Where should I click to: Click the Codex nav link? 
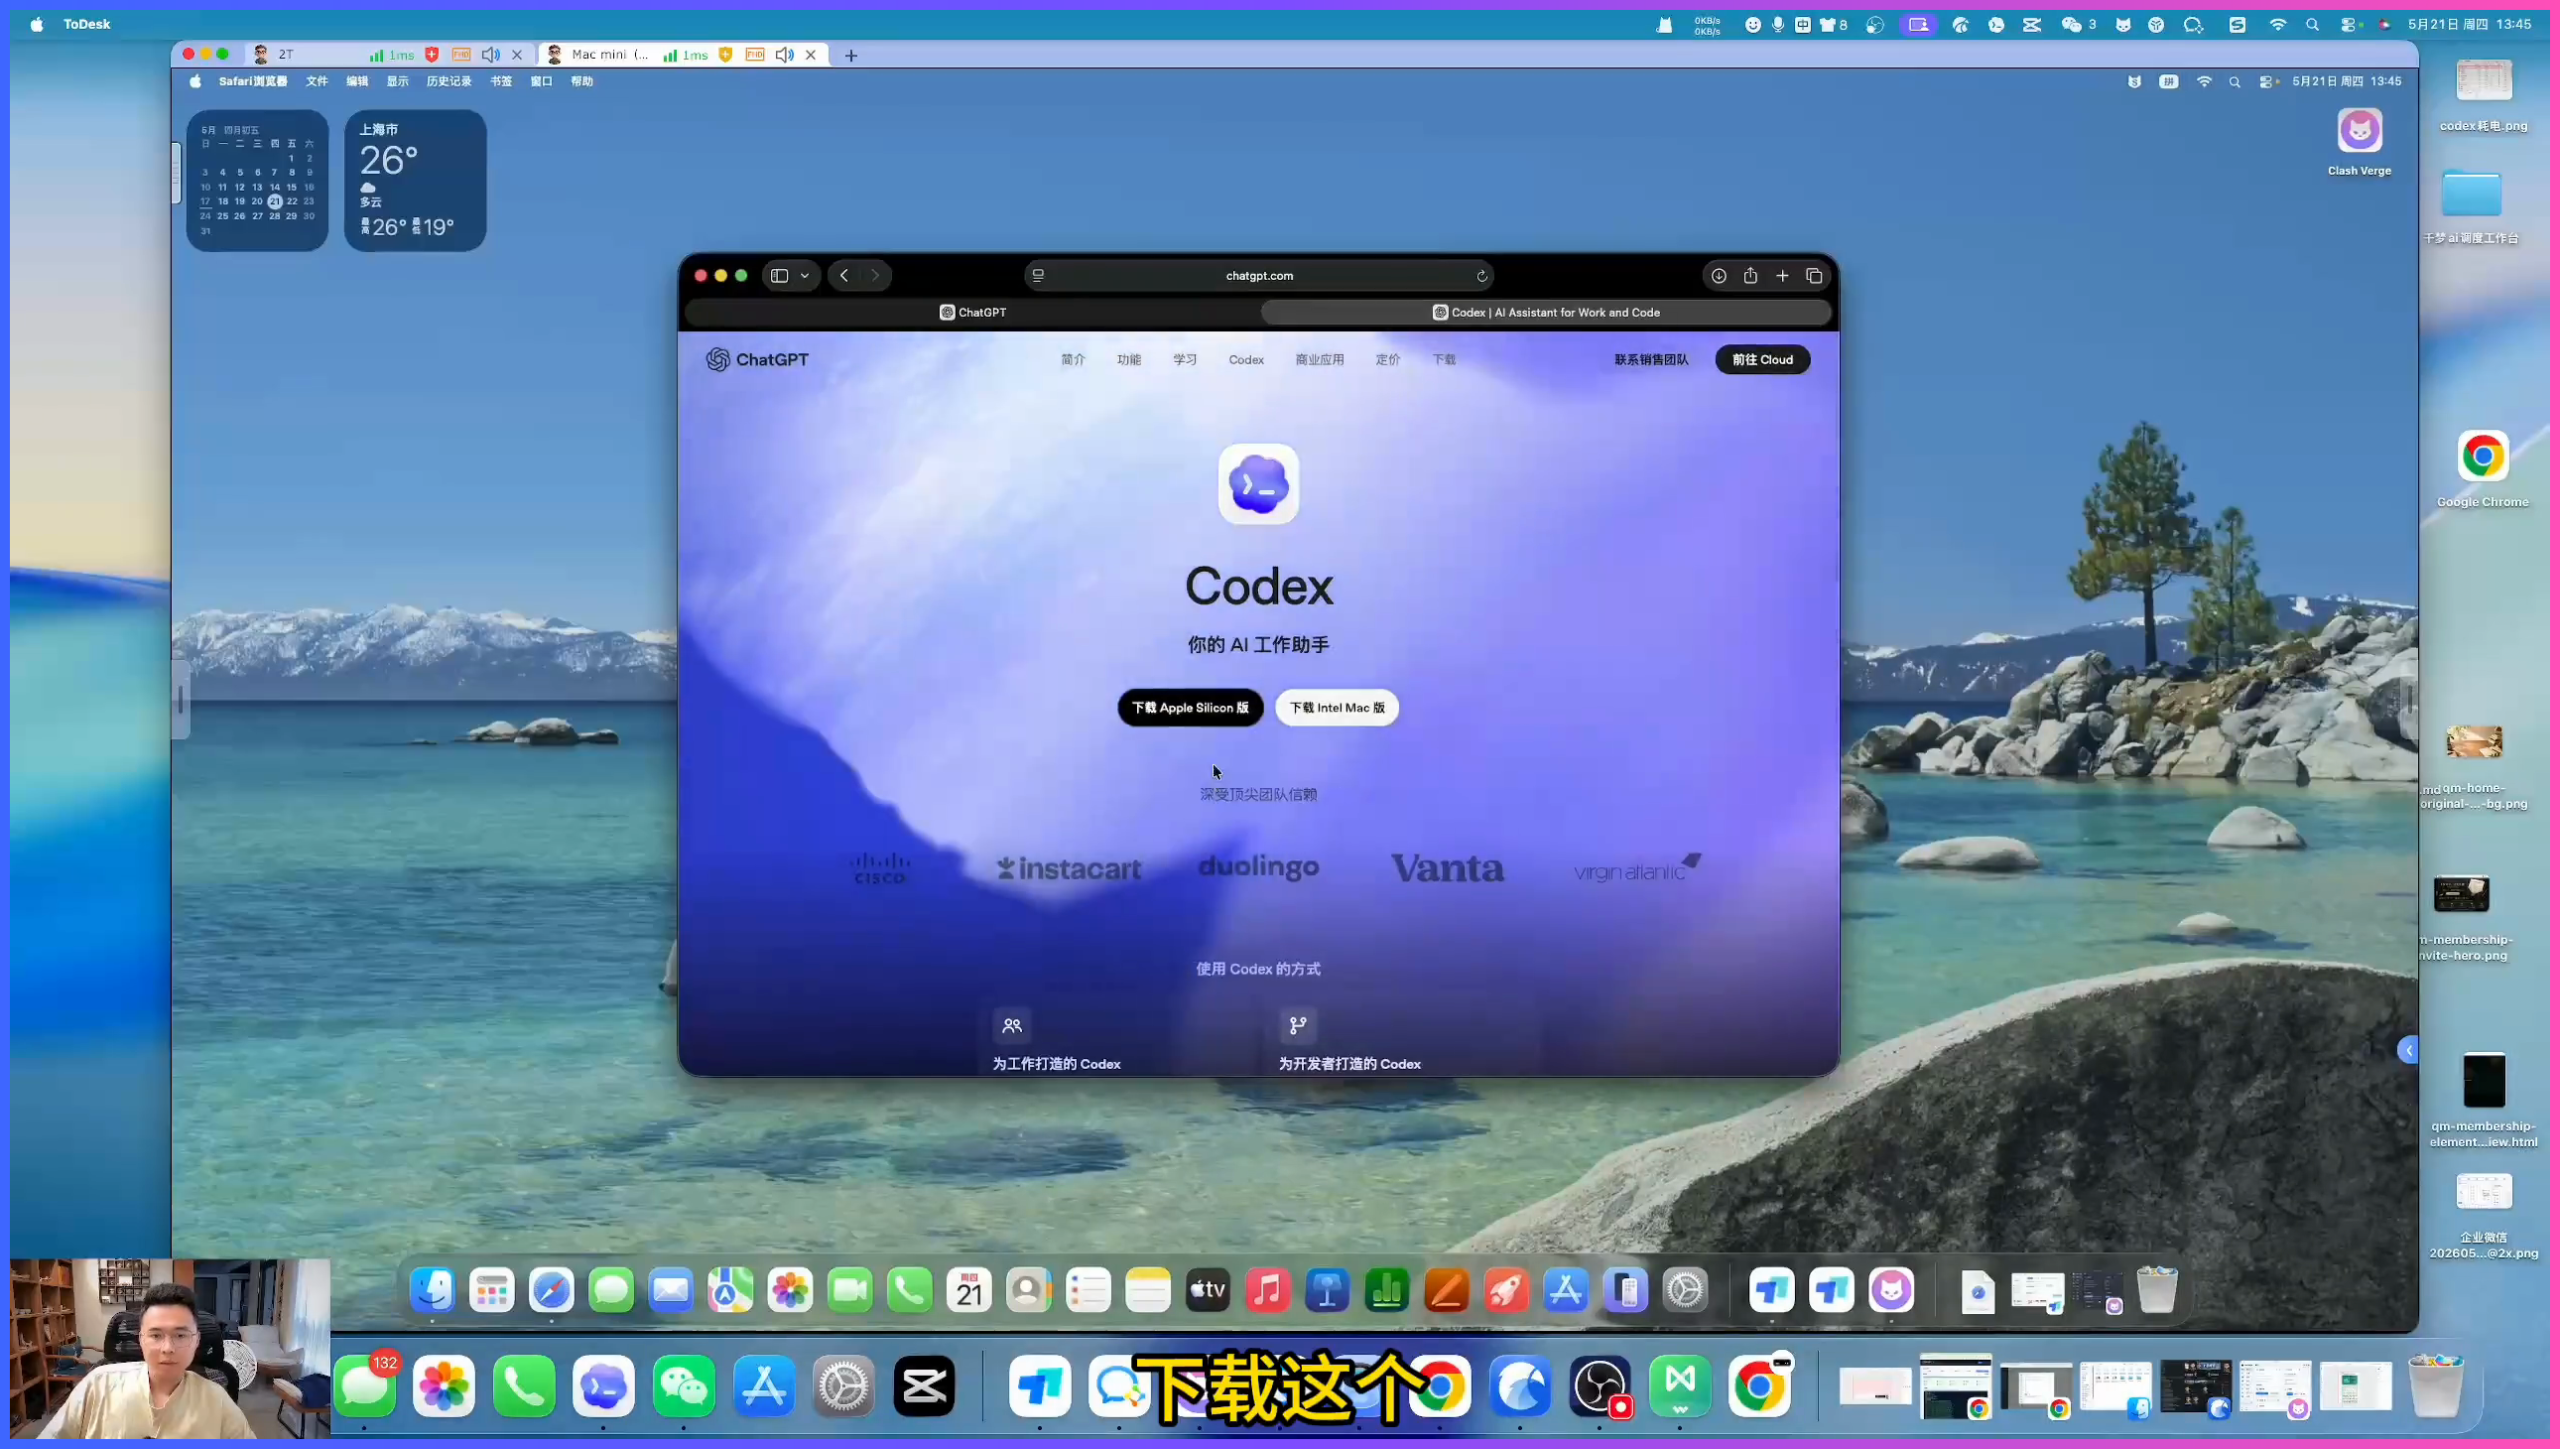click(1246, 360)
